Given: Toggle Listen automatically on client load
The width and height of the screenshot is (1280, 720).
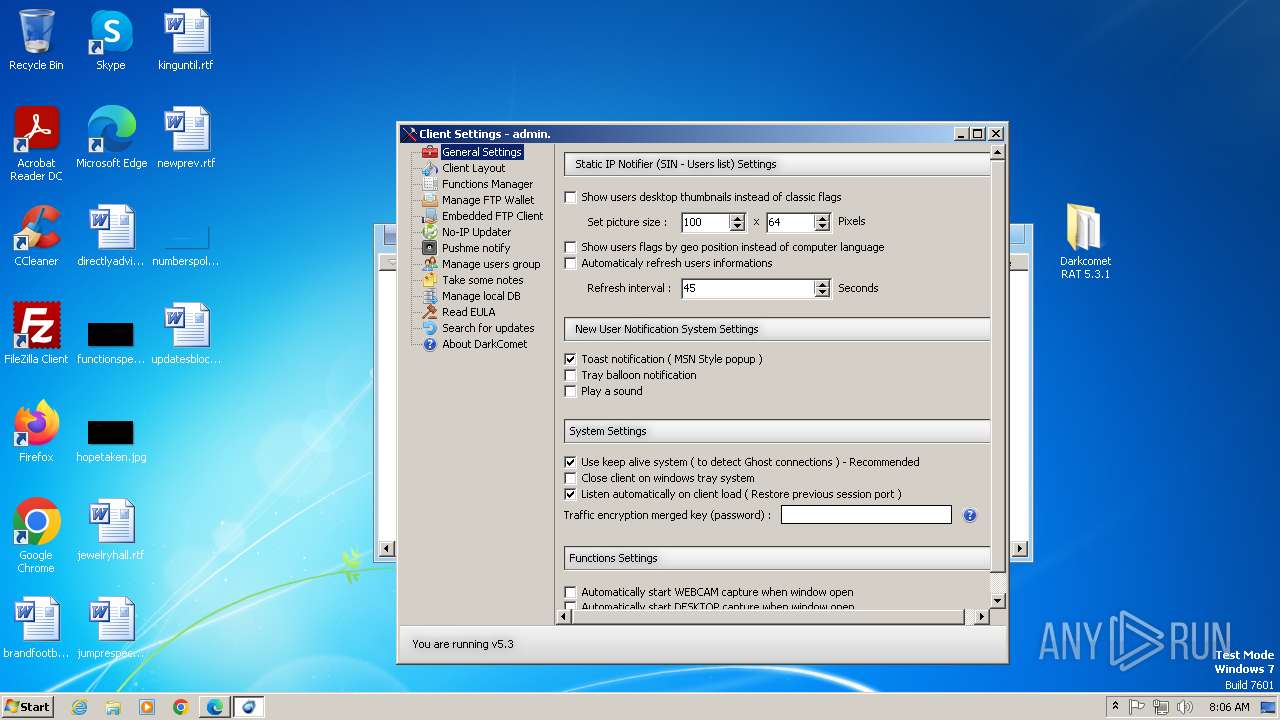Looking at the screenshot, I should [x=570, y=494].
